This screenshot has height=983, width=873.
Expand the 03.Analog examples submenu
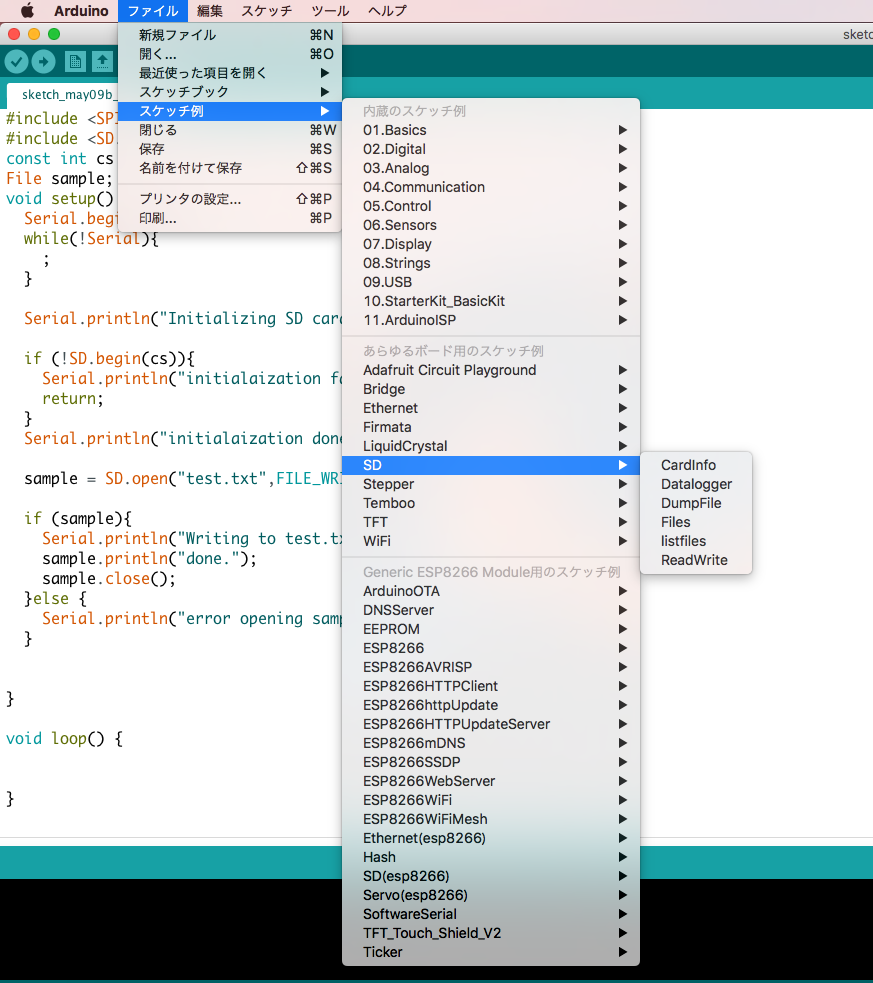pyautogui.click(x=491, y=168)
